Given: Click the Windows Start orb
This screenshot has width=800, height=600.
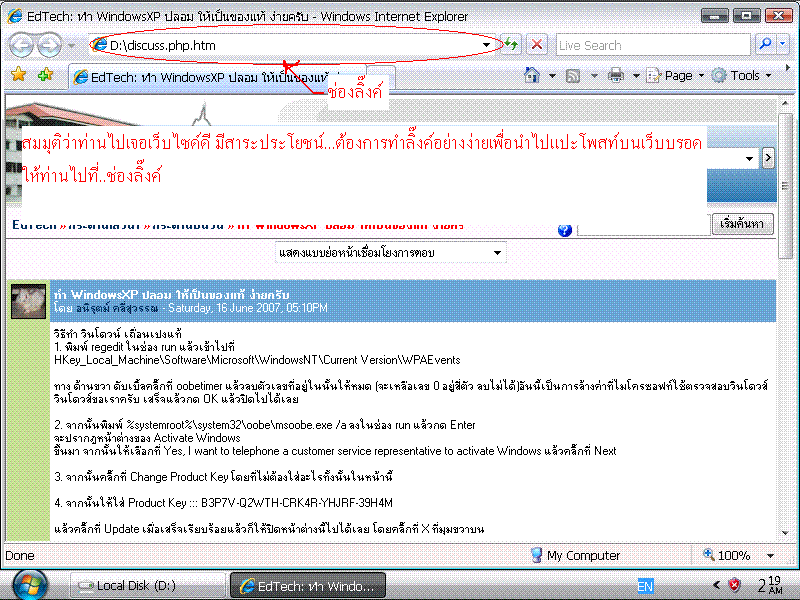Looking at the screenshot, I should [x=29, y=585].
